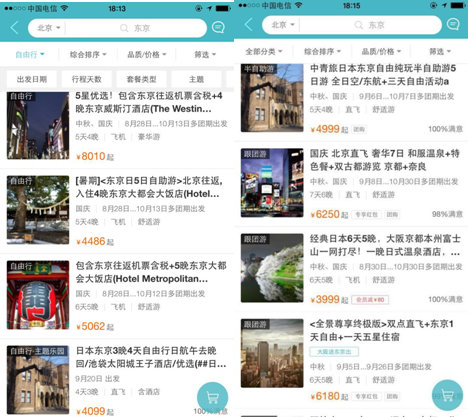Select the 出发日期 filter tab

tap(32, 79)
